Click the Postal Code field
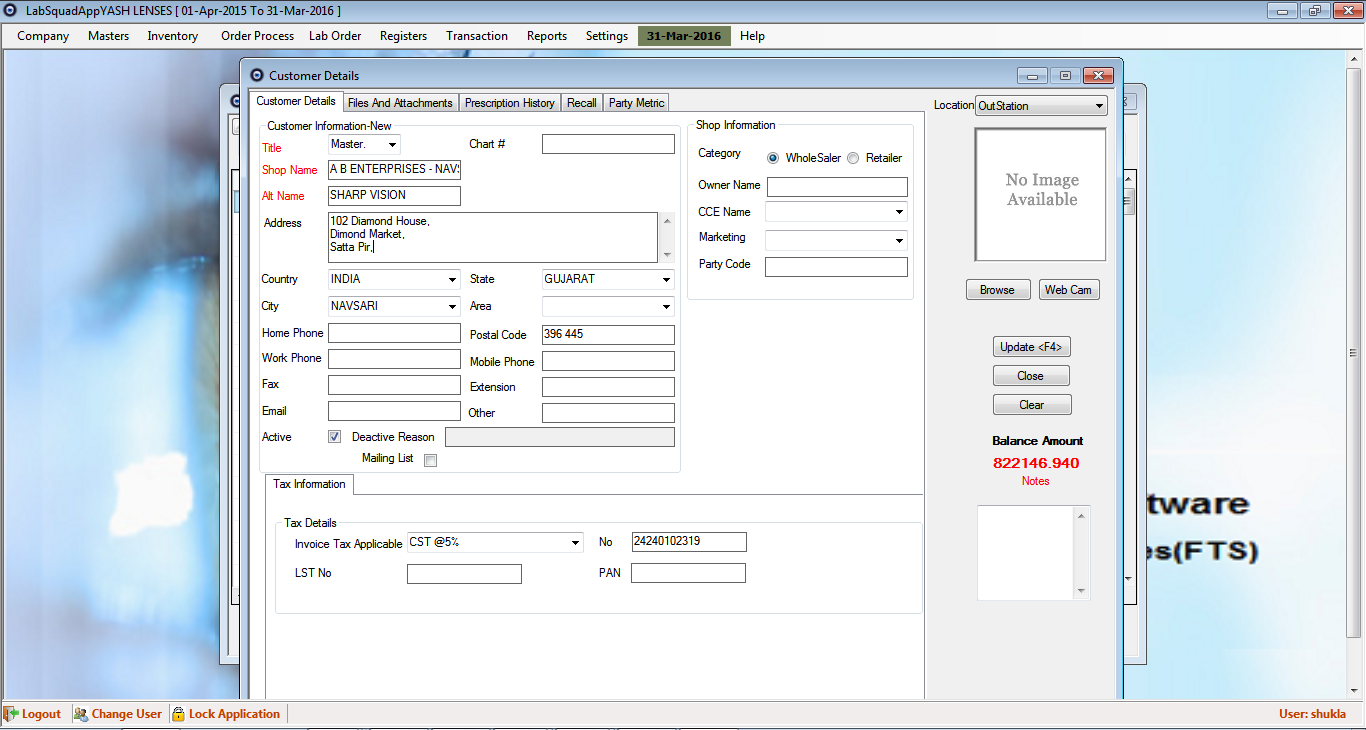The height and width of the screenshot is (730, 1366). pos(608,335)
